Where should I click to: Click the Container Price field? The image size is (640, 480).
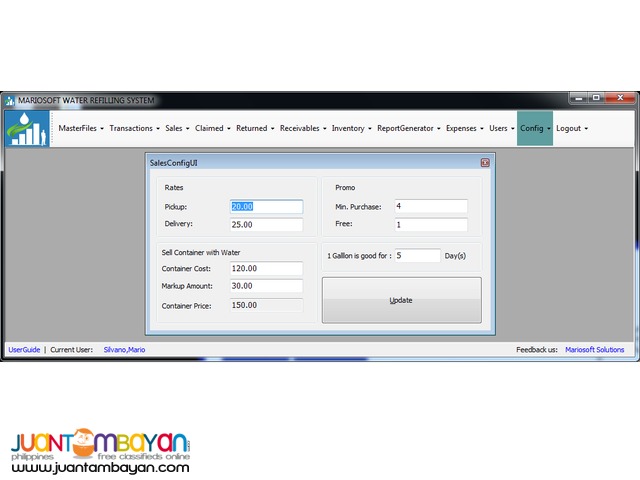coord(267,305)
